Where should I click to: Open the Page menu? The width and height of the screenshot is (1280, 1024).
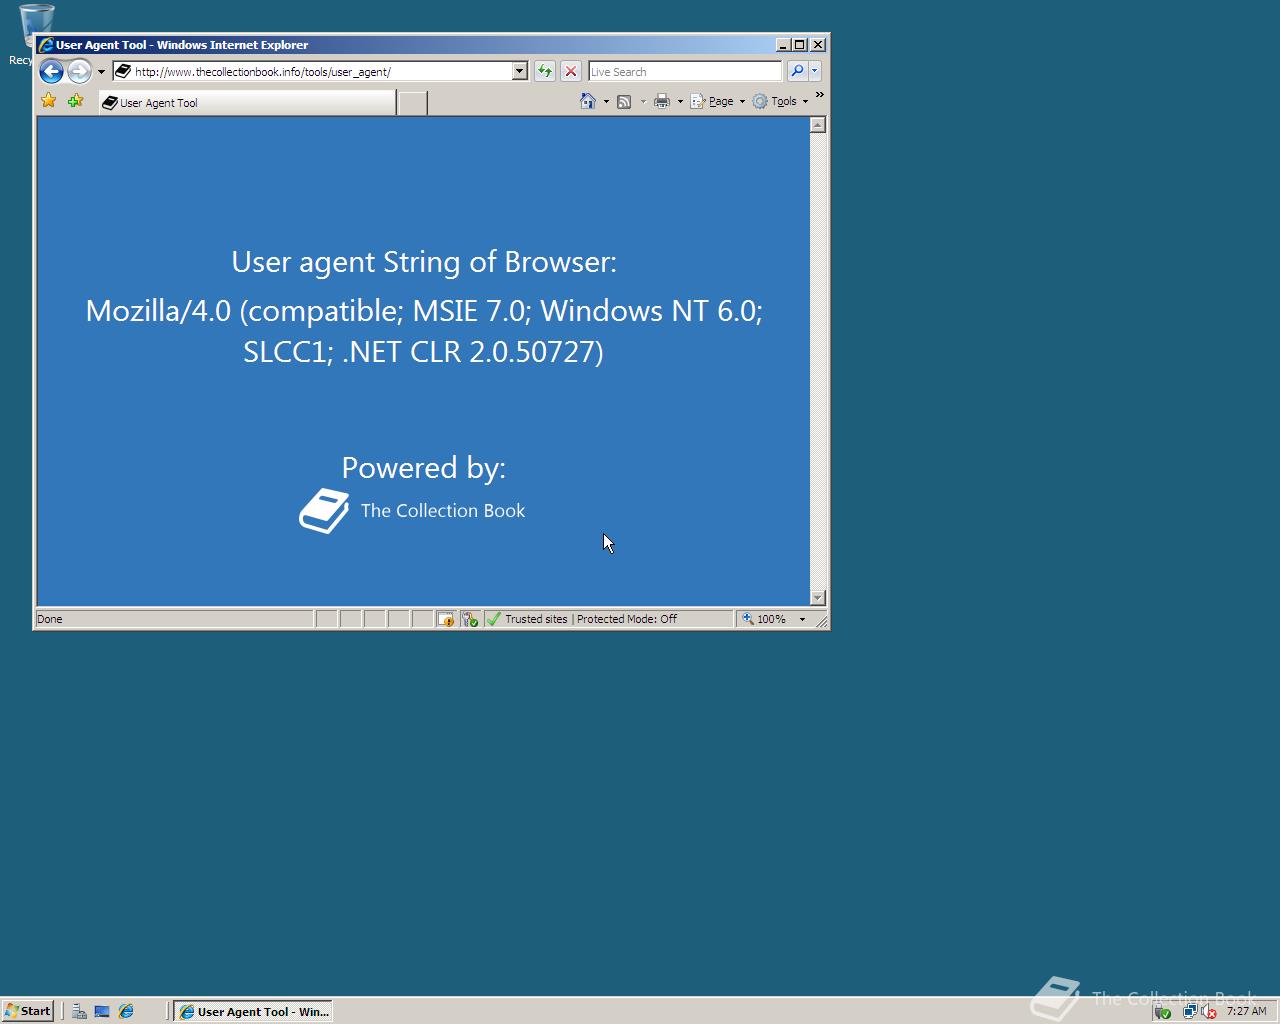pyautogui.click(x=718, y=101)
